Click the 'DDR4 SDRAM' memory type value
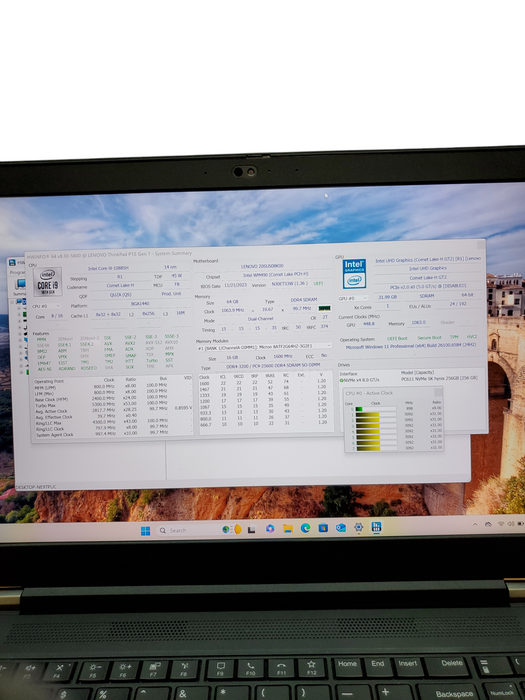Image resolution: width=525 pixels, height=700 pixels. (x=304, y=300)
